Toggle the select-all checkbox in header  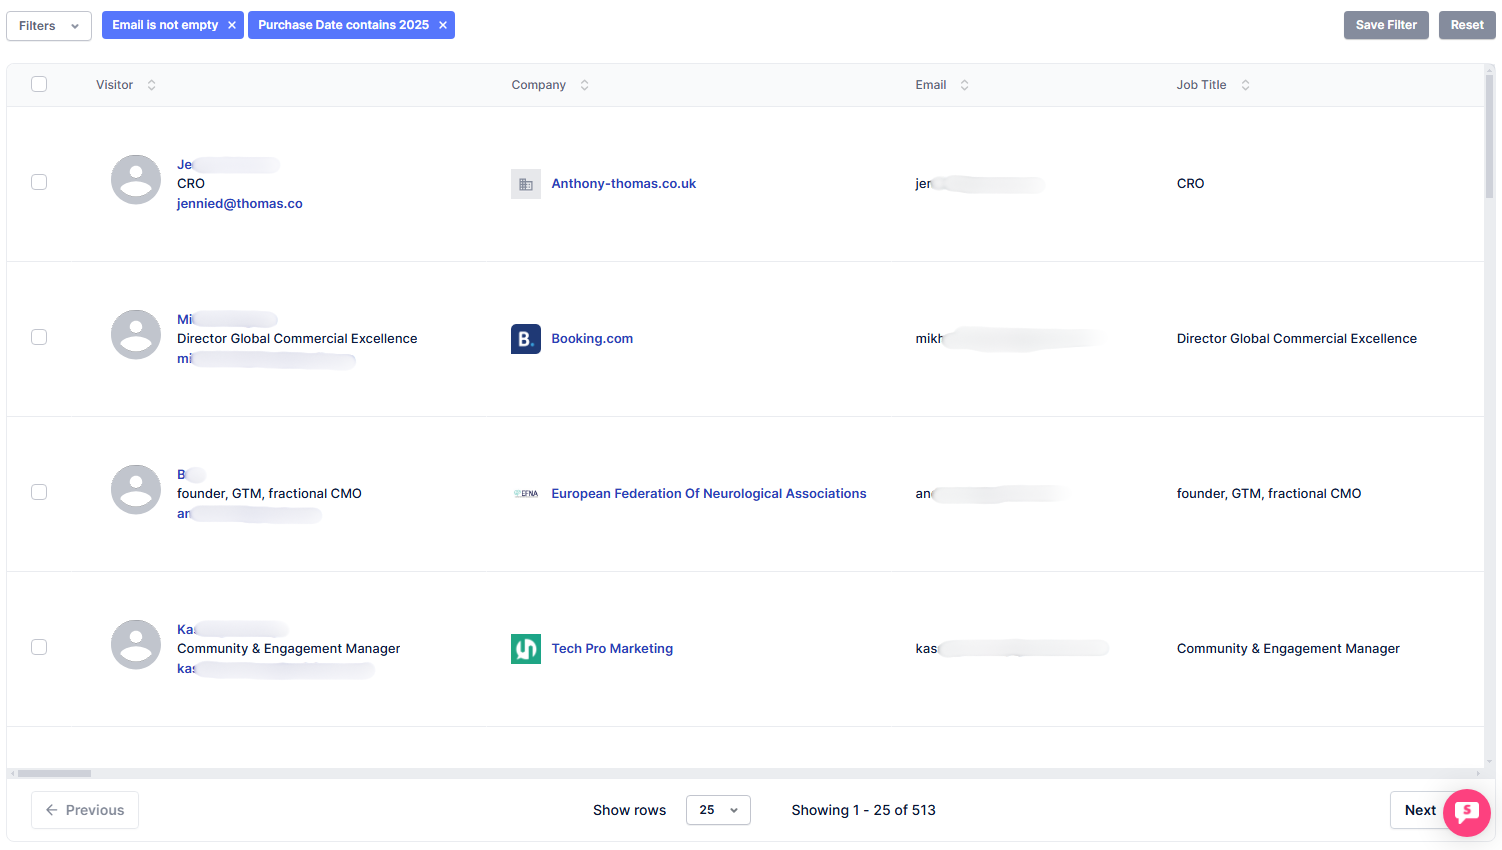tap(39, 84)
